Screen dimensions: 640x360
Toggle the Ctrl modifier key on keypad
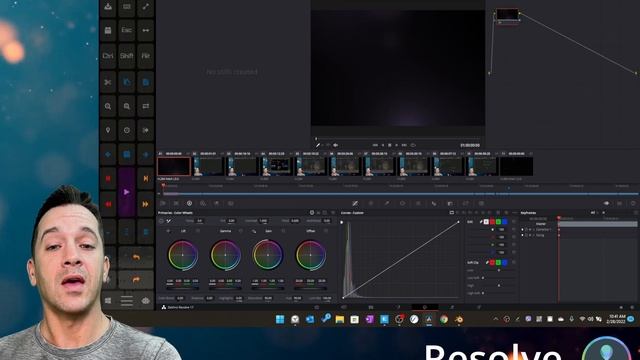coord(108,56)
